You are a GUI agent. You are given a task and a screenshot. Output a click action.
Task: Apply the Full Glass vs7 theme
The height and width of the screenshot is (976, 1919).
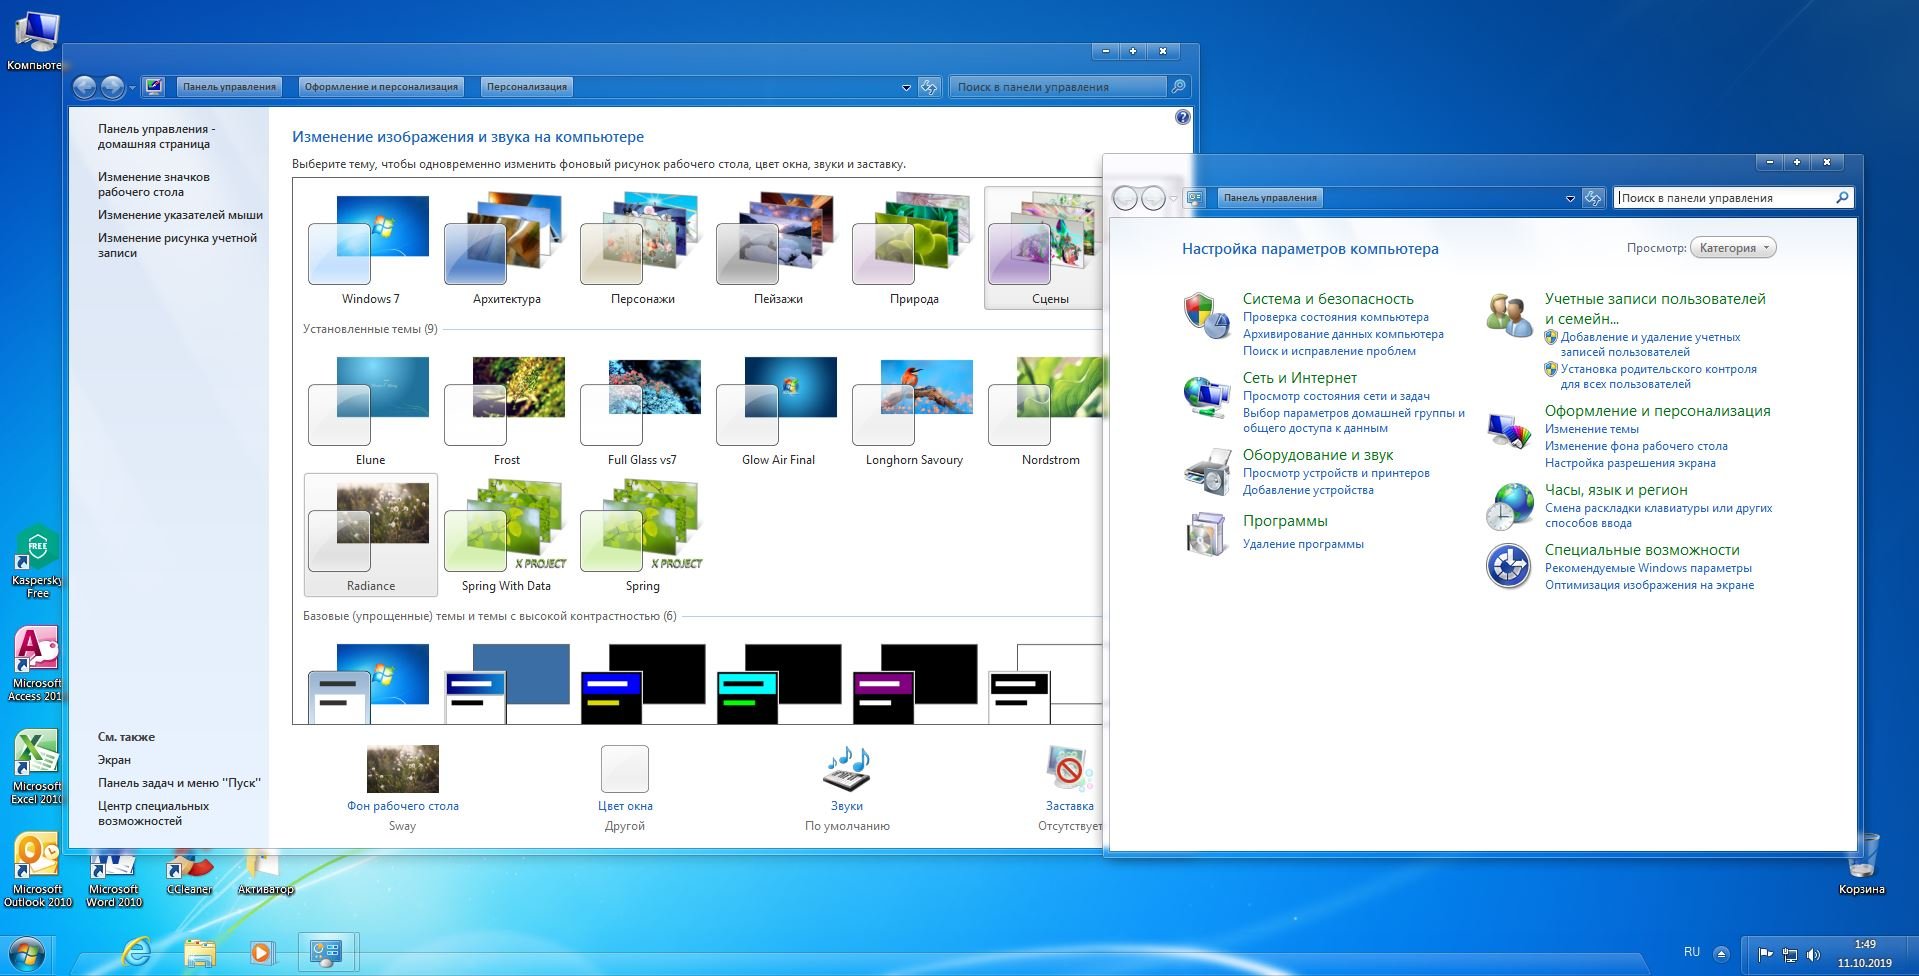pos(642,410)
